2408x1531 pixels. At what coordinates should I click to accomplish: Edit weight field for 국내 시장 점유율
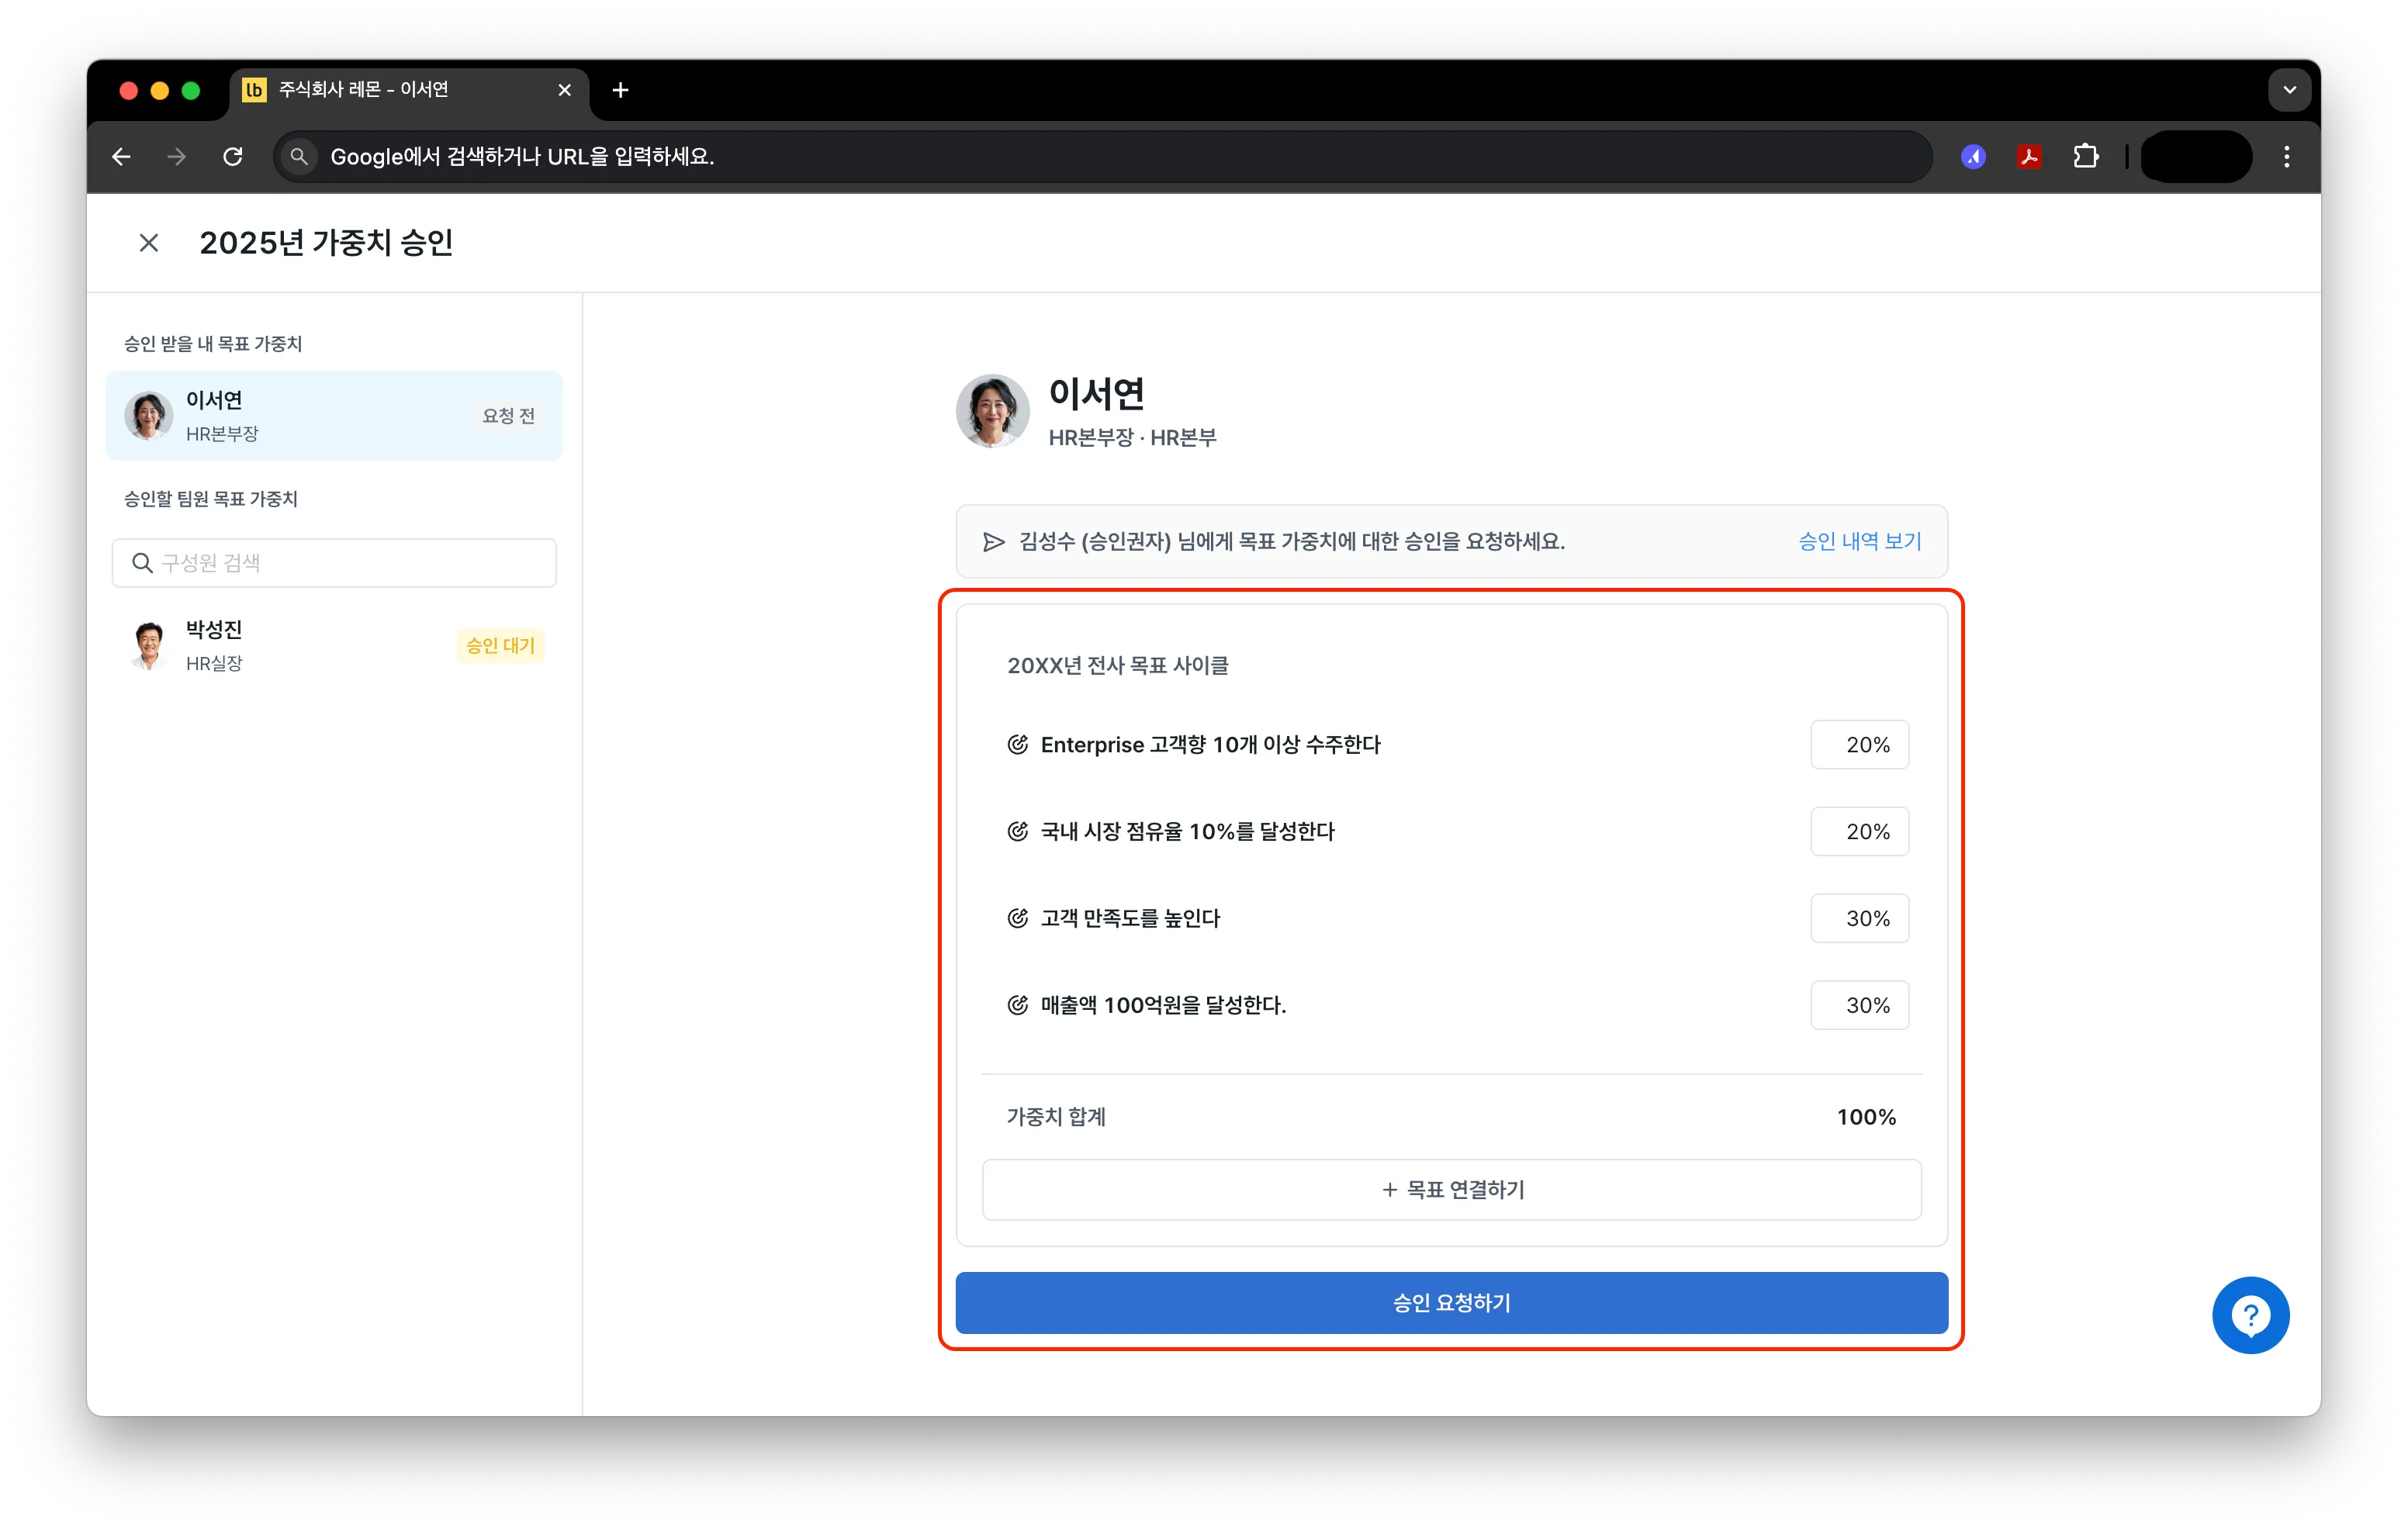pos(1859,831)
